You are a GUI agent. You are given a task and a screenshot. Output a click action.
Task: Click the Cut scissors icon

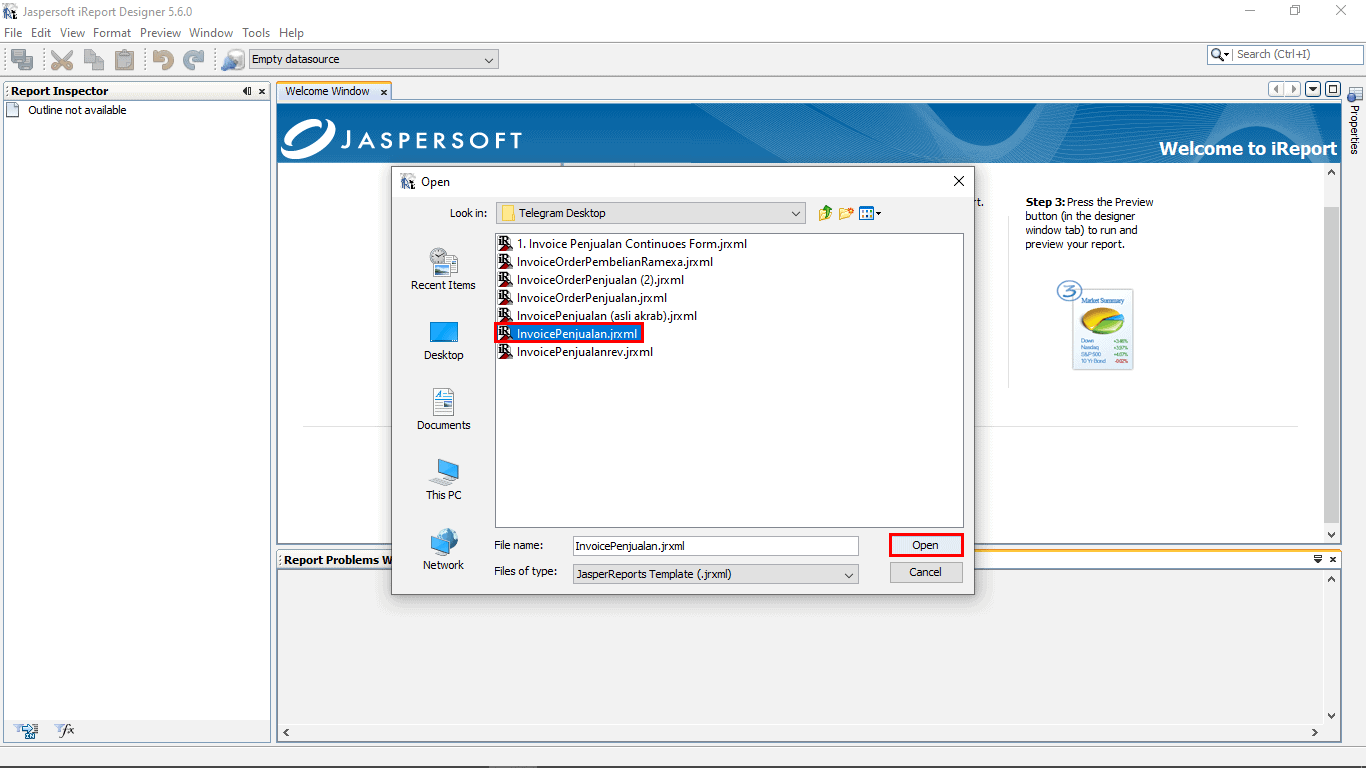click(62, 60)
